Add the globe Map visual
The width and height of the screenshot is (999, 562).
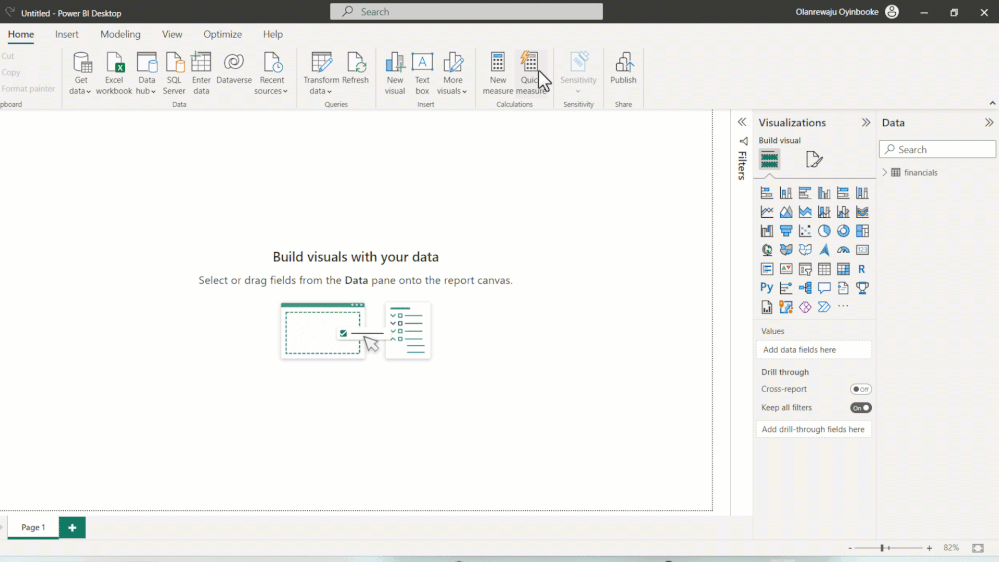(x=766, y=250)
